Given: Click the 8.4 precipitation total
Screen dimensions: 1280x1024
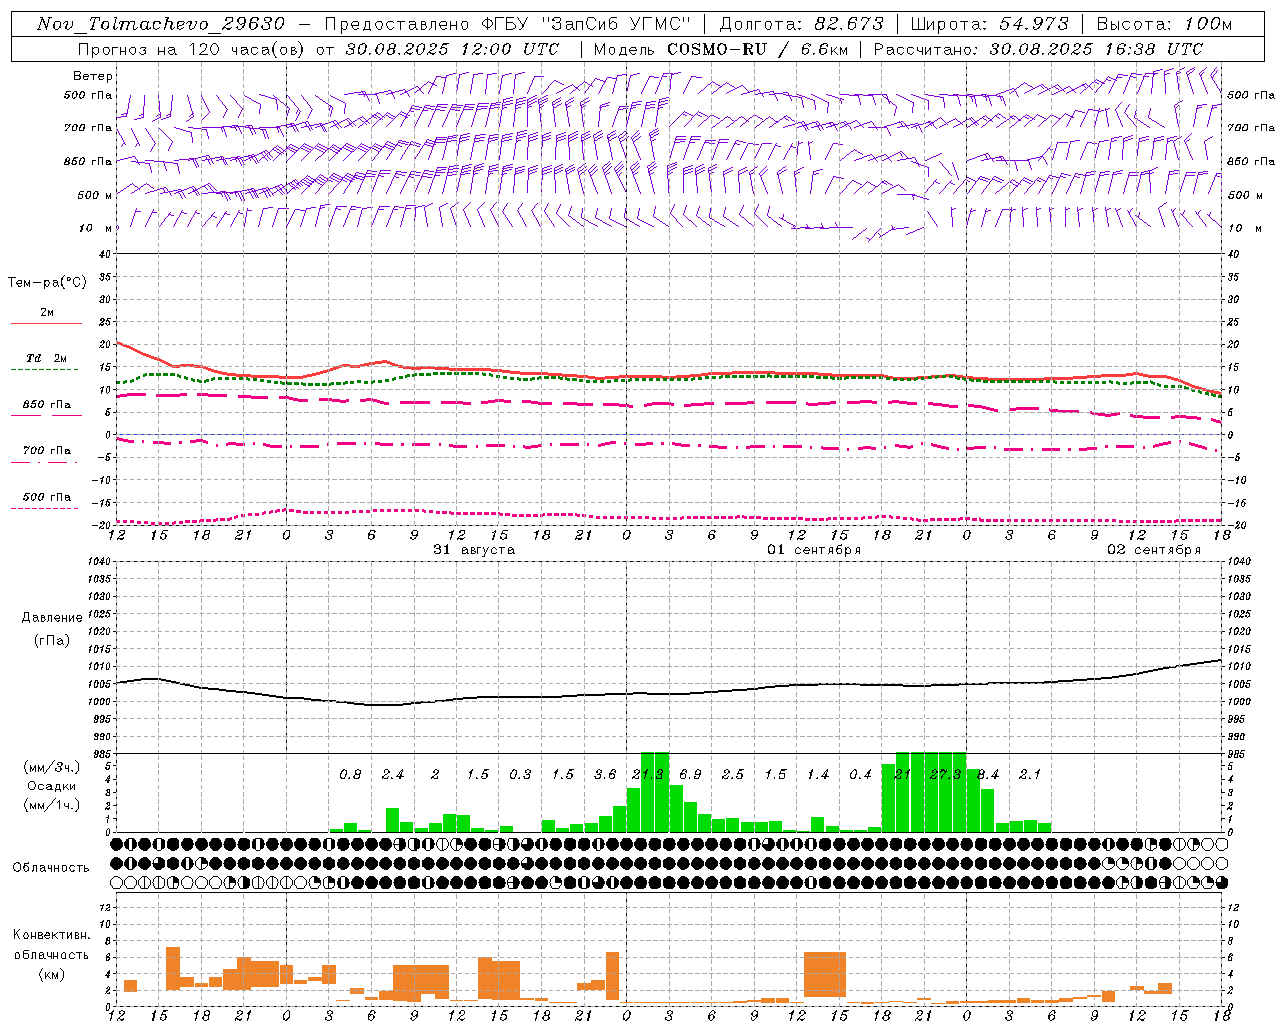Looking at the screenshot, I should [x=988, y=775].
